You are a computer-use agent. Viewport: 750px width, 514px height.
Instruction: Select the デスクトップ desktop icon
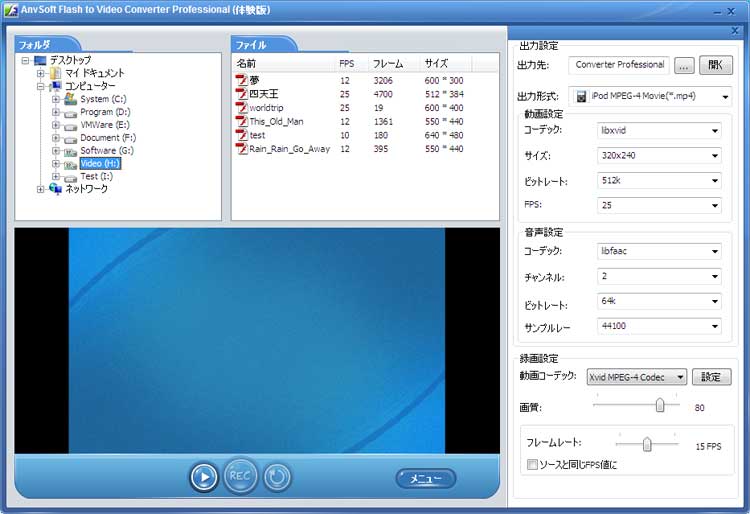tap(40, 60)
